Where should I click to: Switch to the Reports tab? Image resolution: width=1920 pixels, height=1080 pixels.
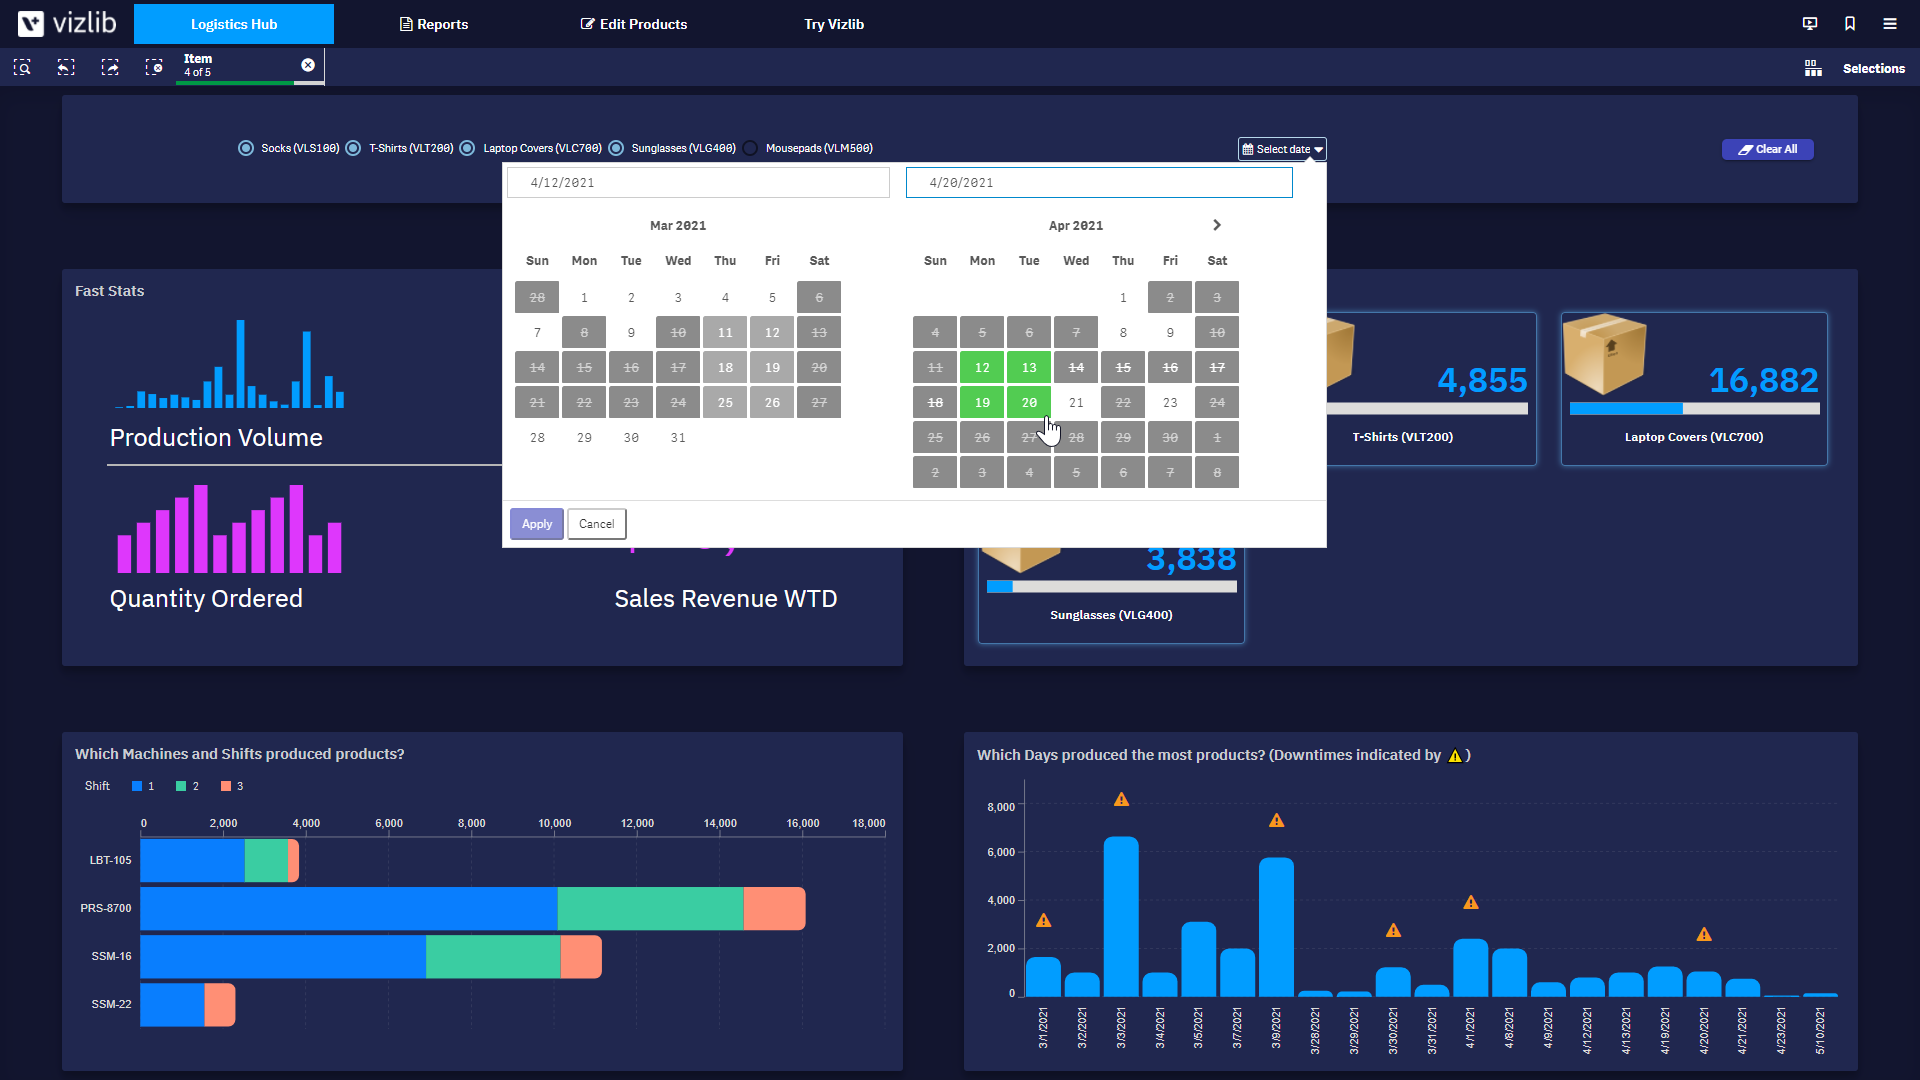(433, 23)
